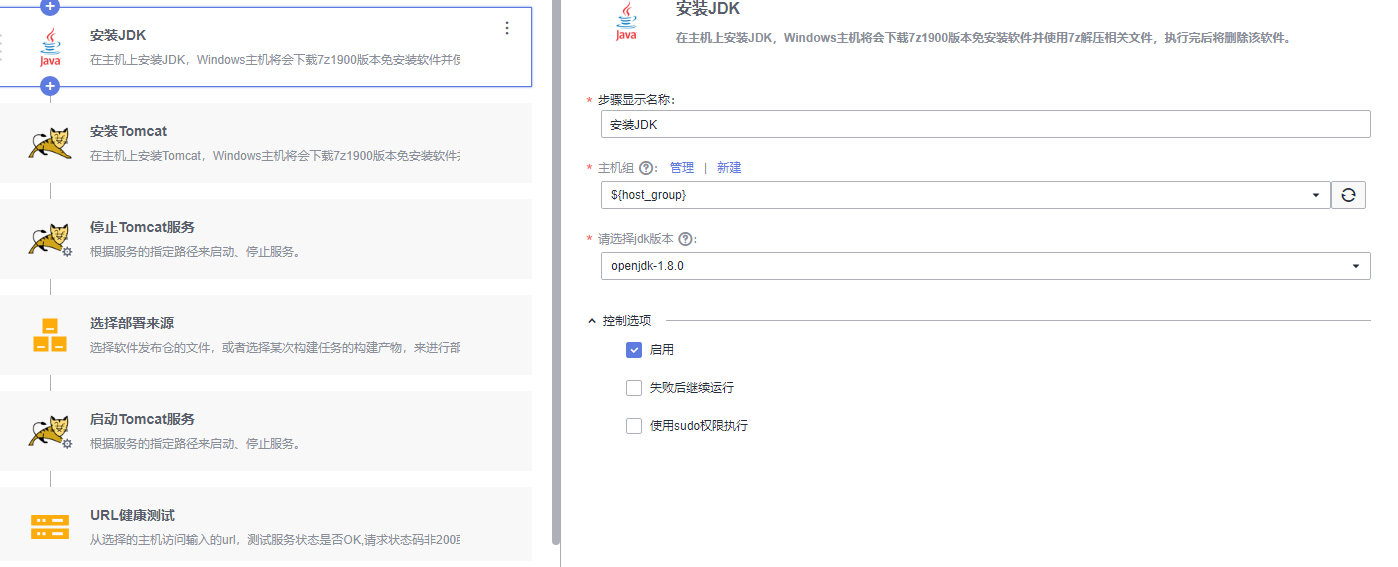The image size is (1398, 567).
Task: Click the Tomcat gear icon in 启动Tomcat服务 step
Action: tap(49, 431)
